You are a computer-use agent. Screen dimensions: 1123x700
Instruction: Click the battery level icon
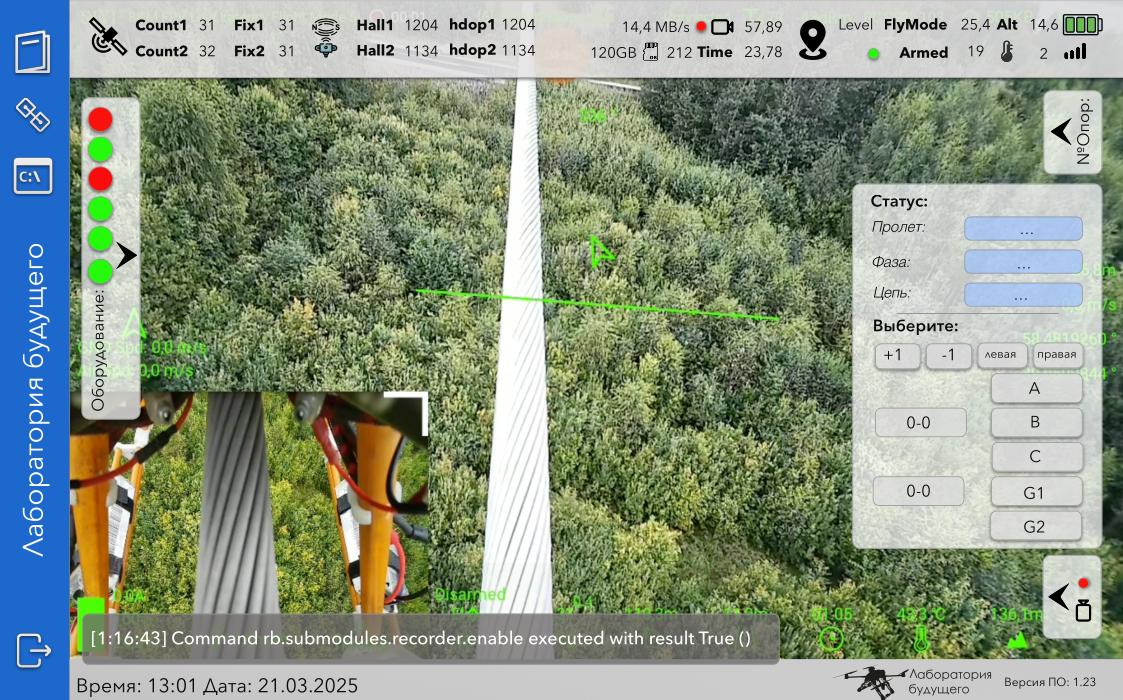click(x=1082, y=25)
